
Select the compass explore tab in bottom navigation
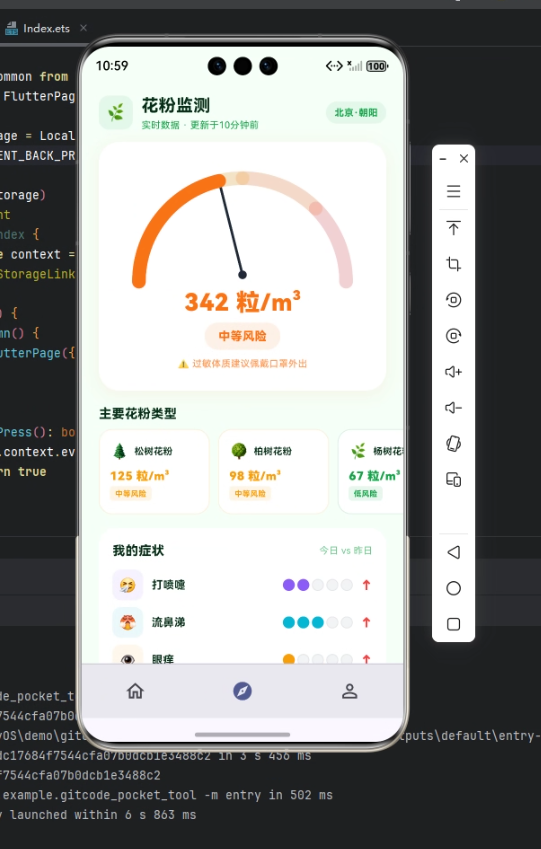tap(242, 691)
